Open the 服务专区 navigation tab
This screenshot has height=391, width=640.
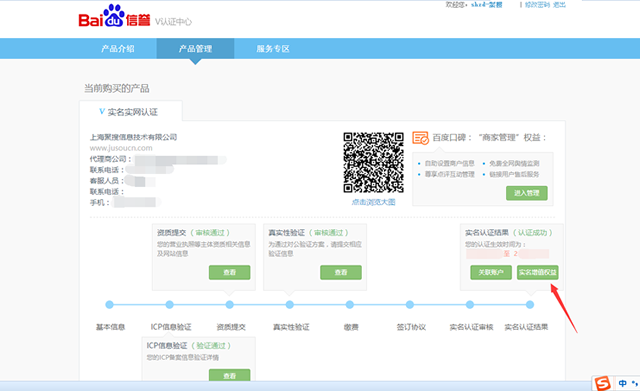(x=273, y=49)
